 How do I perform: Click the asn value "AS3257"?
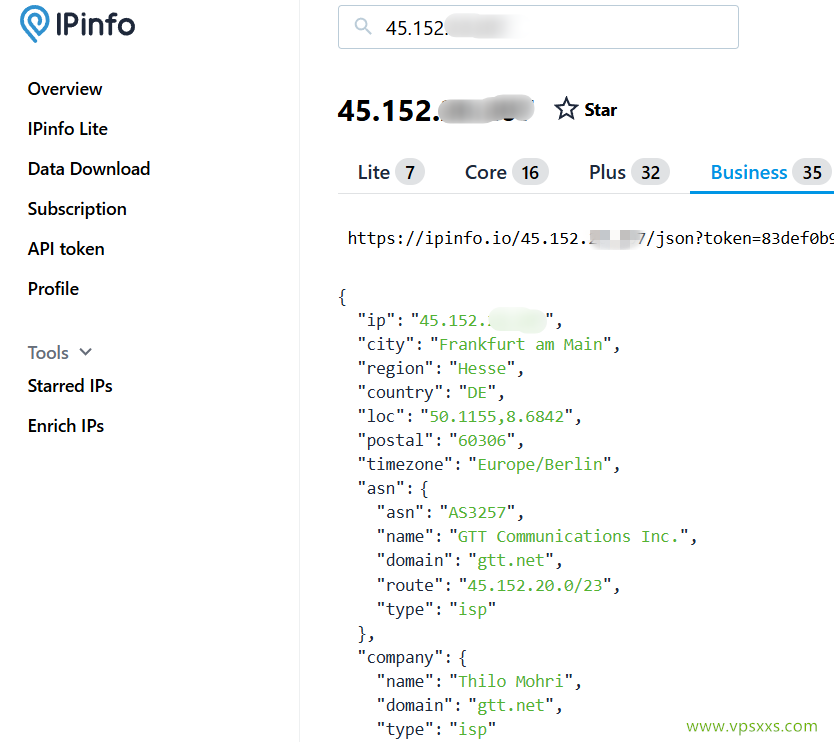tap(477, 512)
